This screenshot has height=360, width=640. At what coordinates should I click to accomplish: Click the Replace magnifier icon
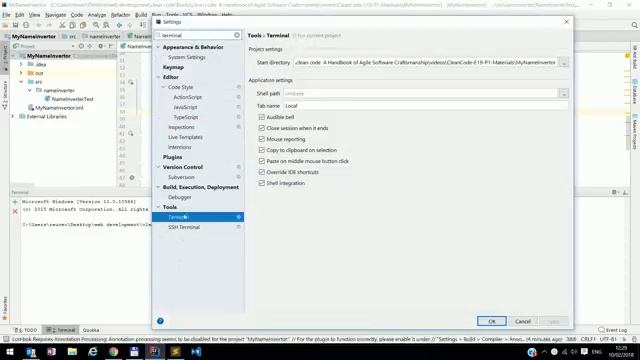point(106,25)
